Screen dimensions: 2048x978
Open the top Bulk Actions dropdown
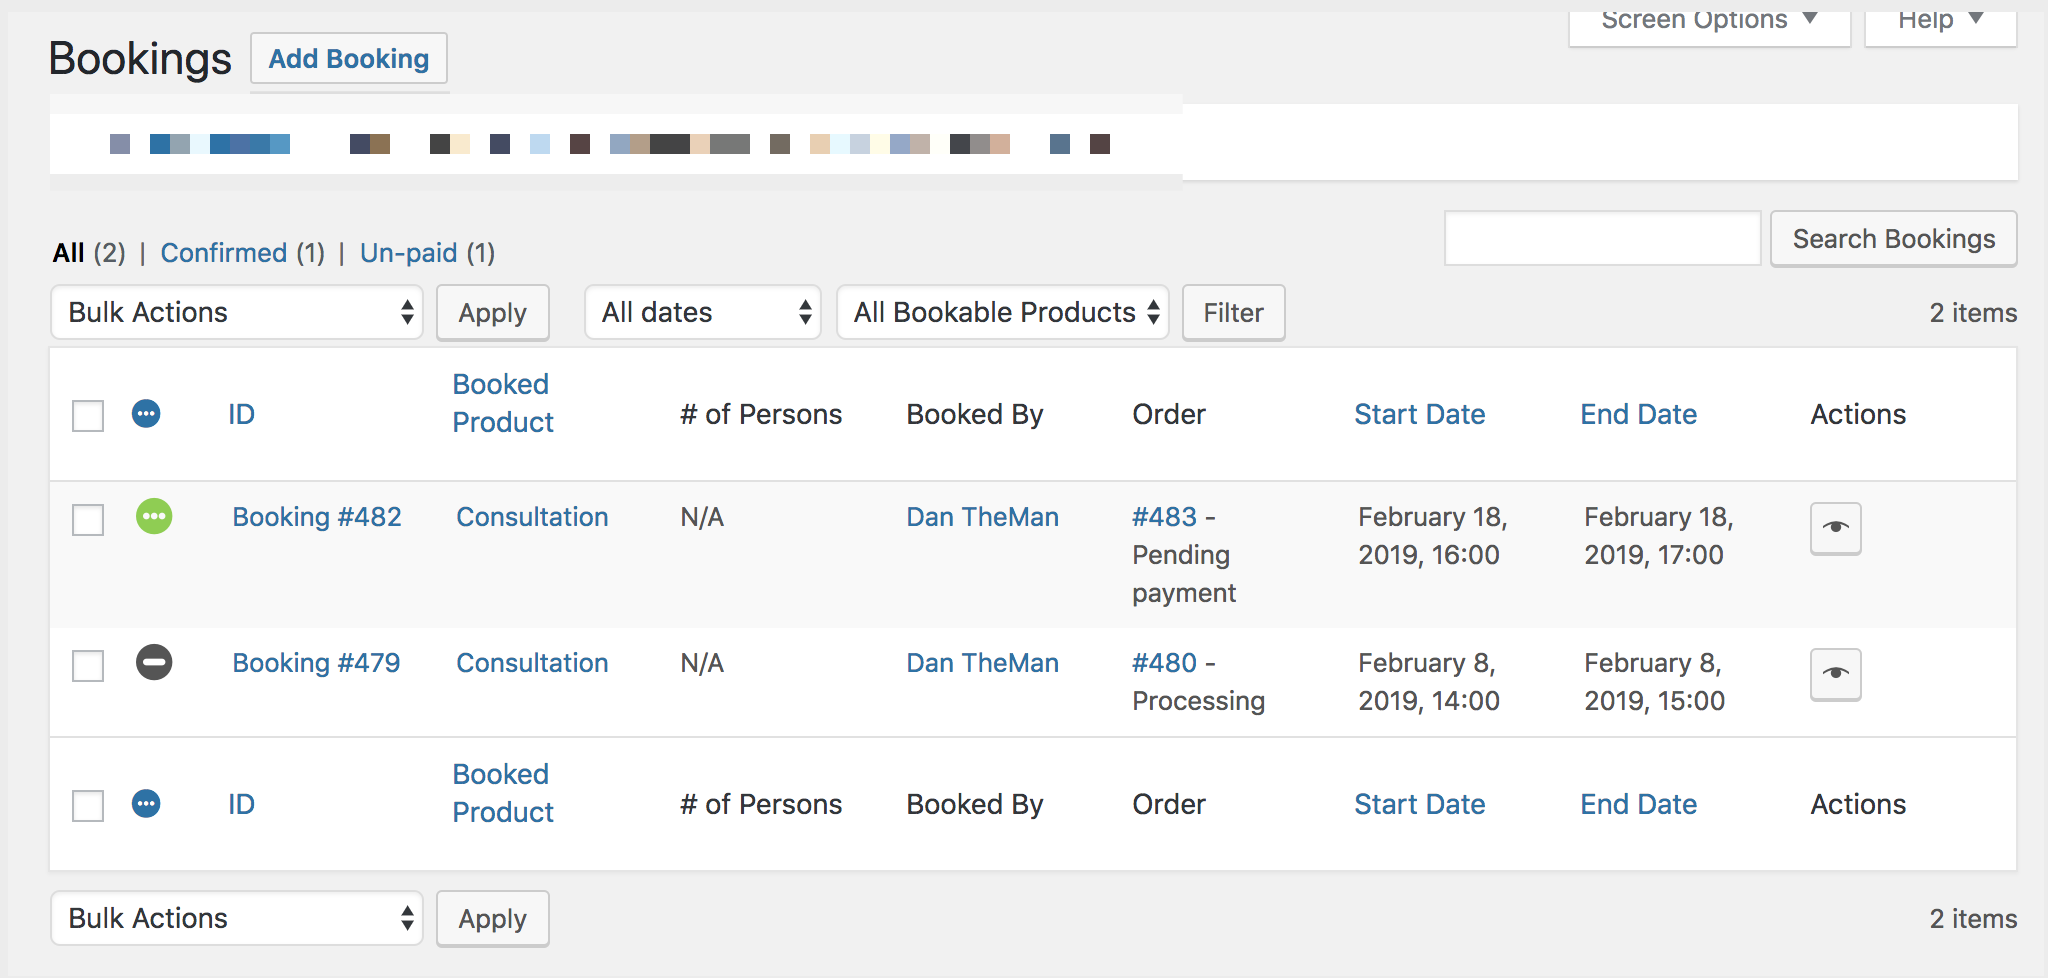point(237,313)
